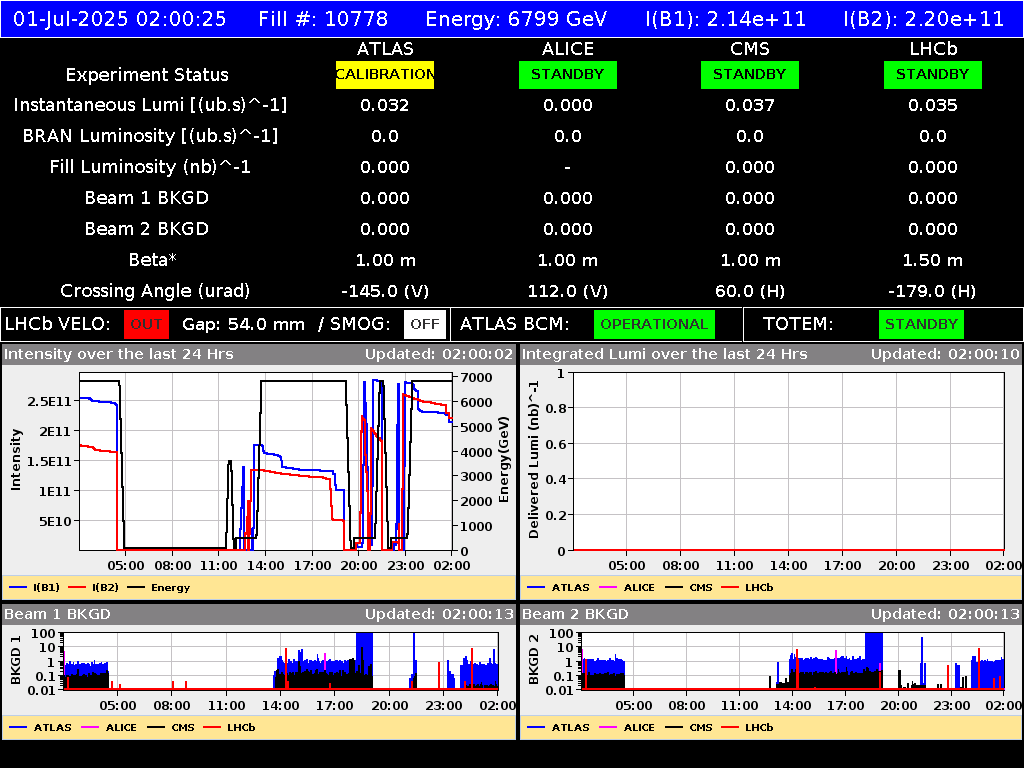Click the Updated: 02:00:10 timestamp
Viewport: 1024px width, 768px height.
click(x=945, y=355)
